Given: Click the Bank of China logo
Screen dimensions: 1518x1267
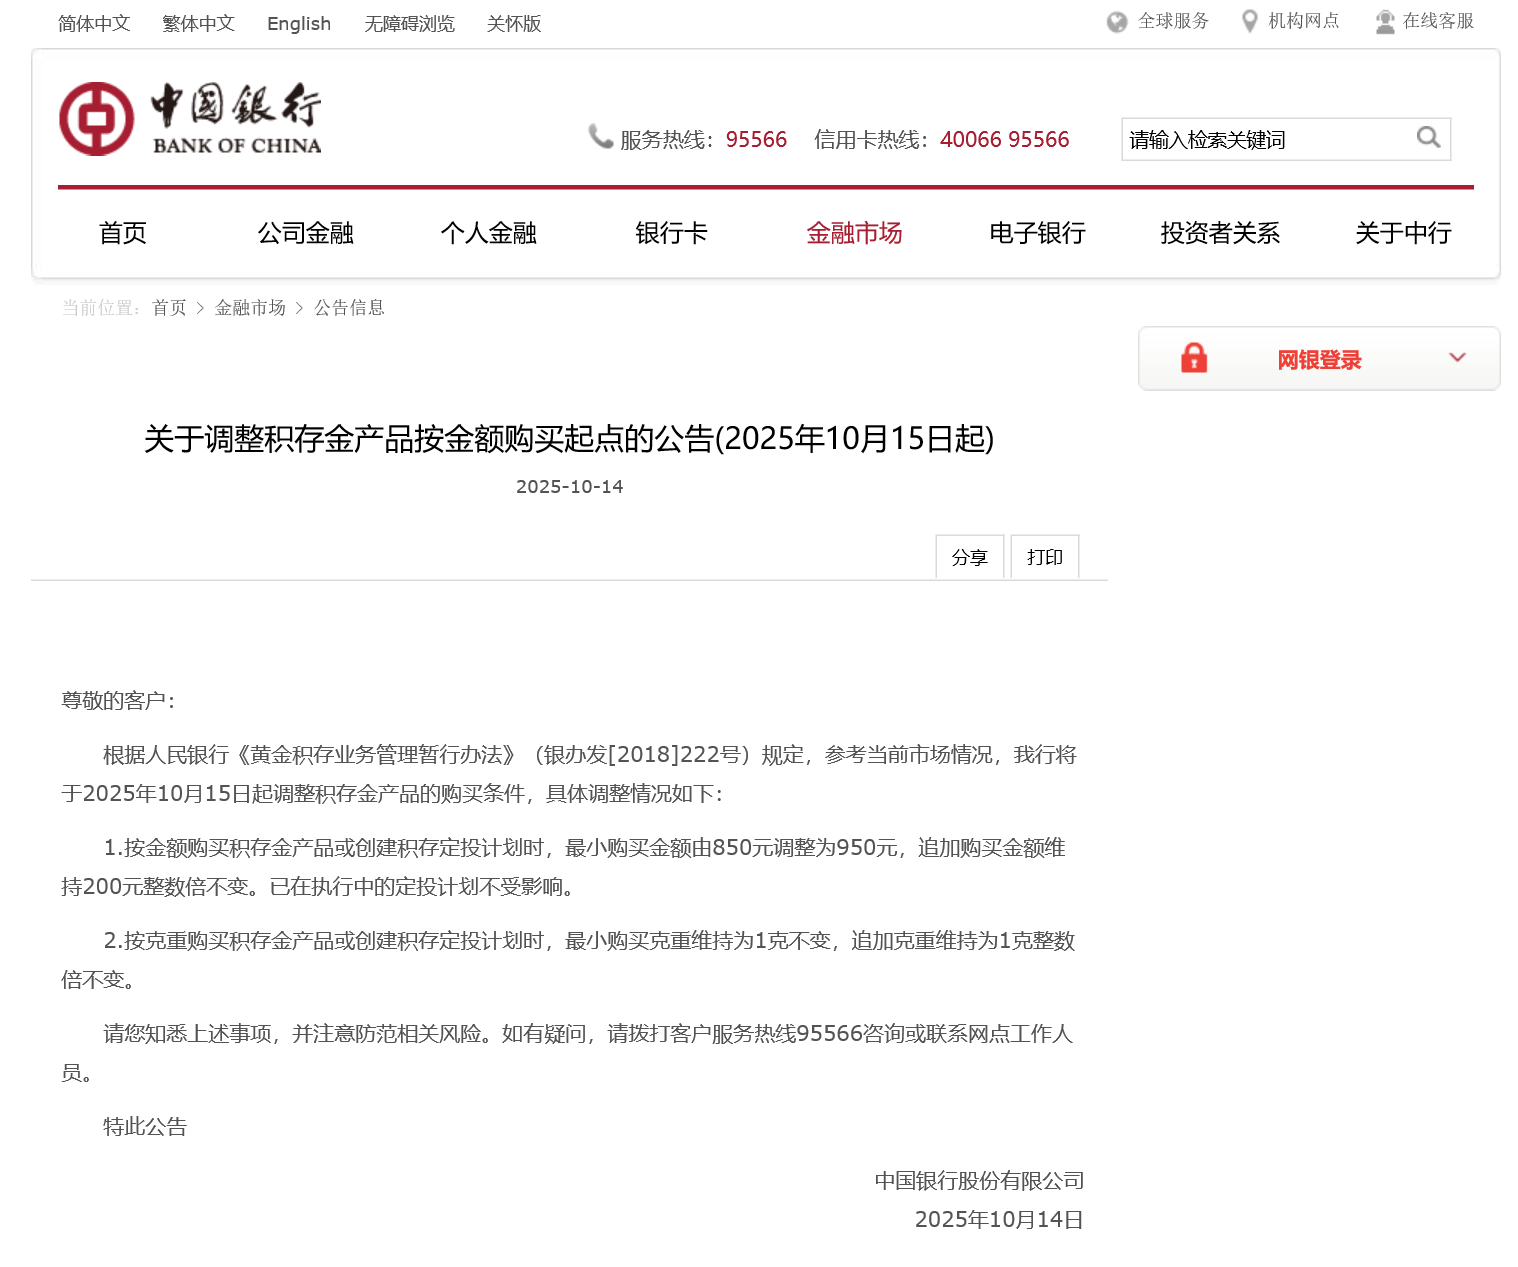Looking at the screenshot, I should tap(190, 119).
